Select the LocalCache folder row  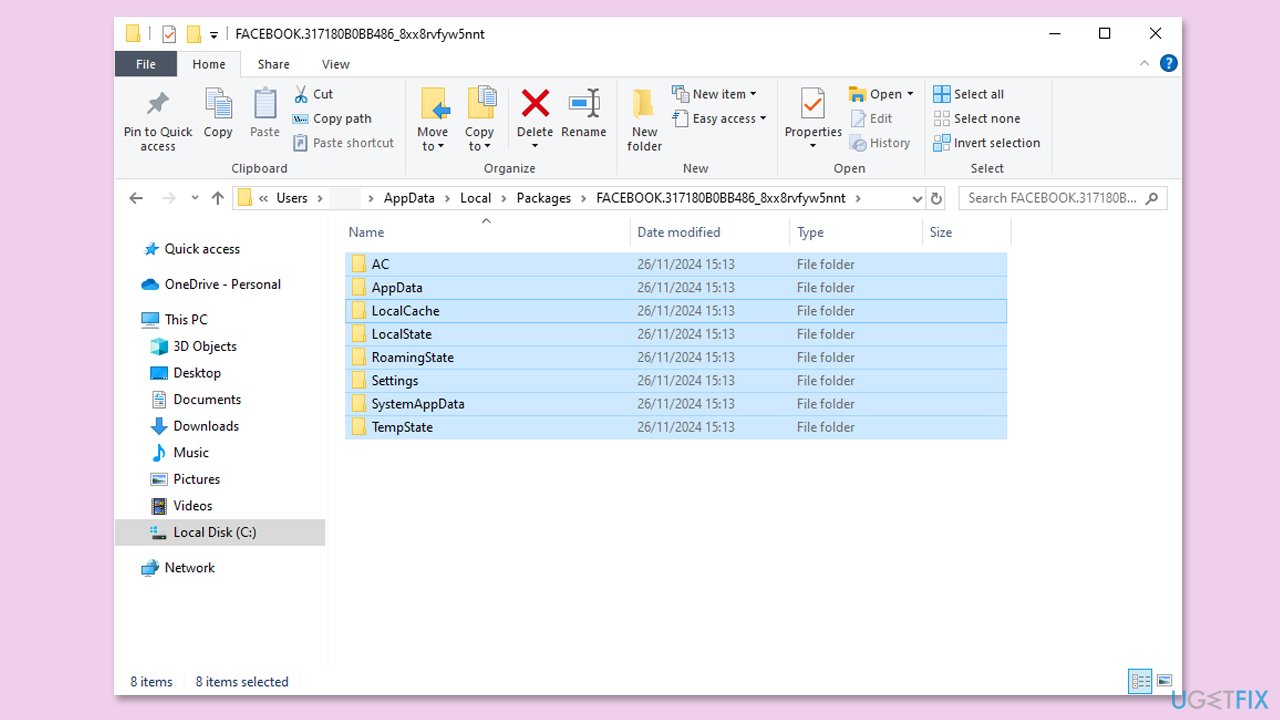(676, 311)
